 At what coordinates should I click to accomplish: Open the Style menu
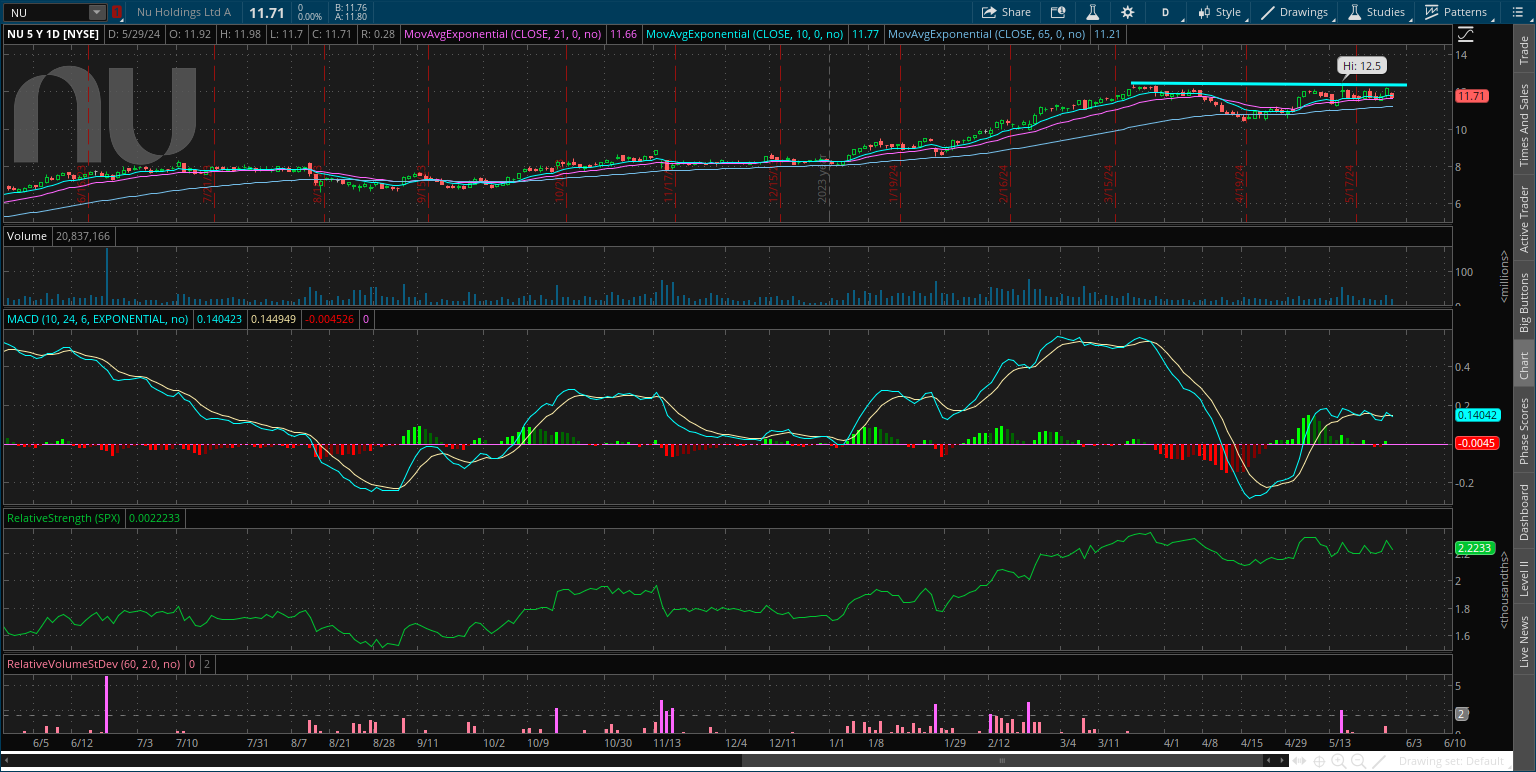tap(1220, 12)
